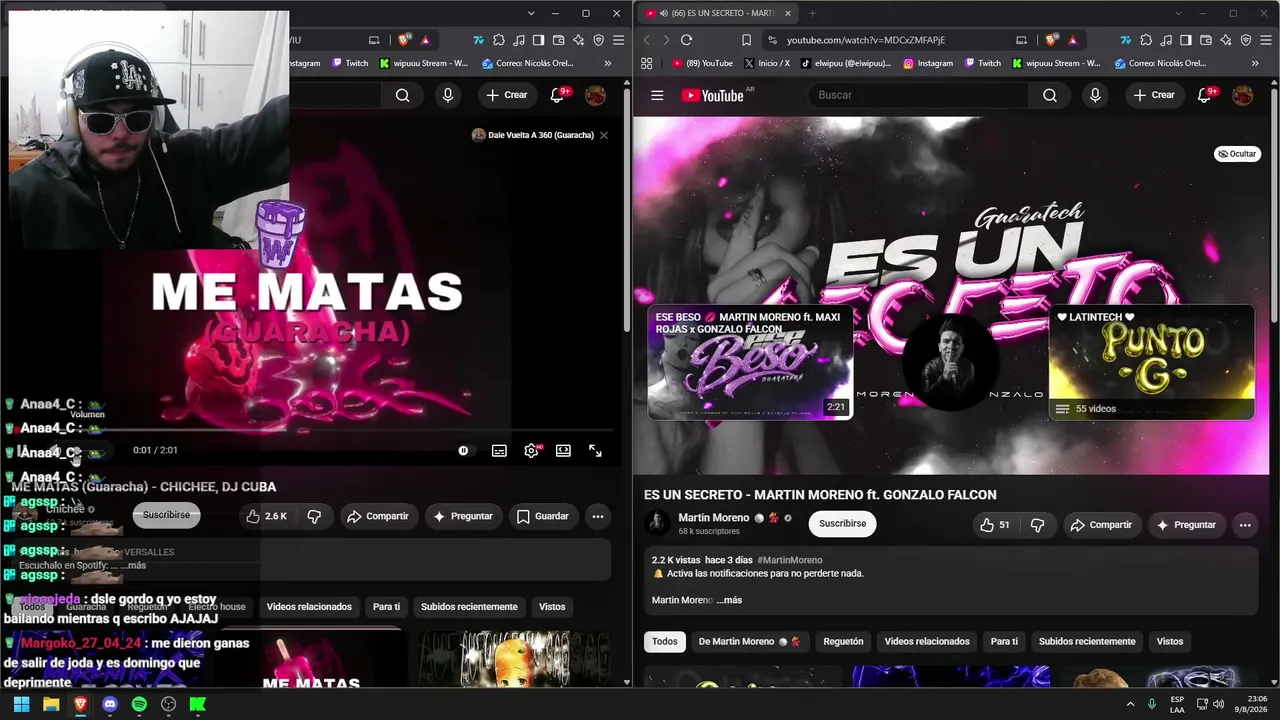Click the YouTube search field in right window
The image size is (1280, 720).
[x=918, y=95]
